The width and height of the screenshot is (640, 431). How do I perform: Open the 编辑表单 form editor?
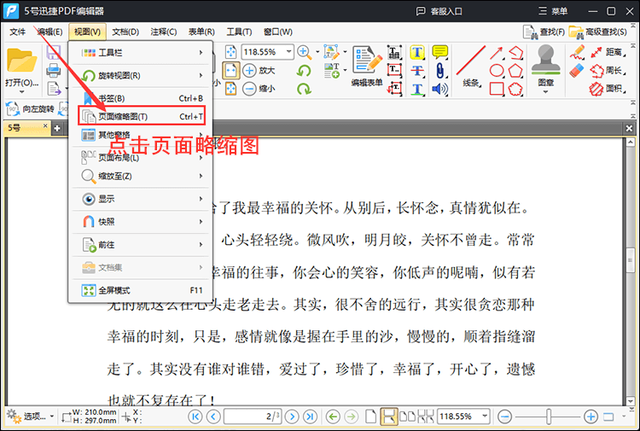(367, 66)
